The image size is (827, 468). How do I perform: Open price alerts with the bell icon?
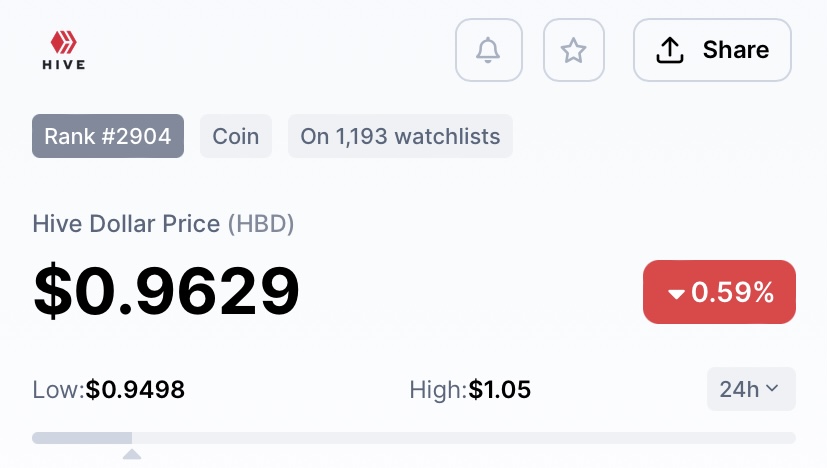[x=488, y=50]
